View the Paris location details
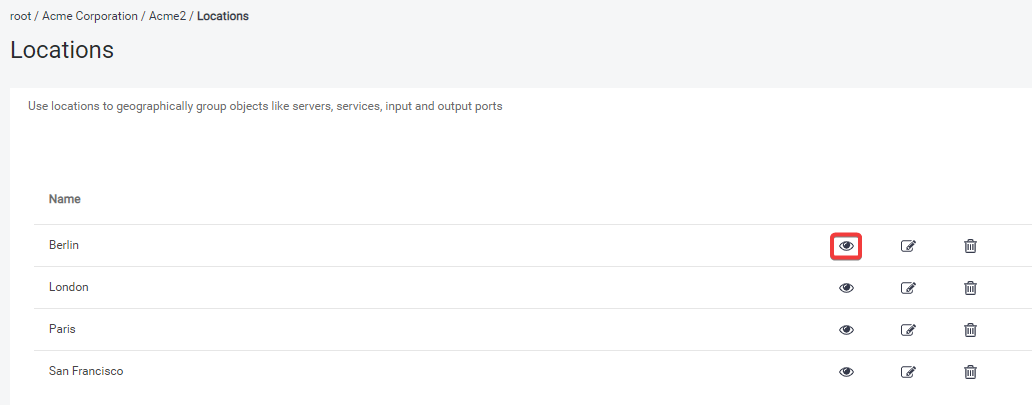Viewport: 1032px width, 405px height. [846, 330]
